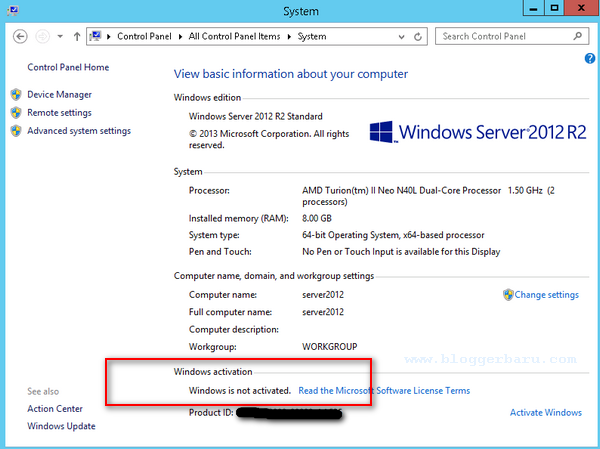Open Action Center link
Image resolution: width=600 pixels, height=449 pixels.
(55, 409)
